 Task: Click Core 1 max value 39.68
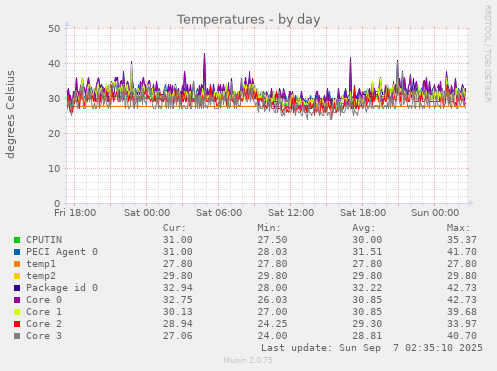point(462,312)
